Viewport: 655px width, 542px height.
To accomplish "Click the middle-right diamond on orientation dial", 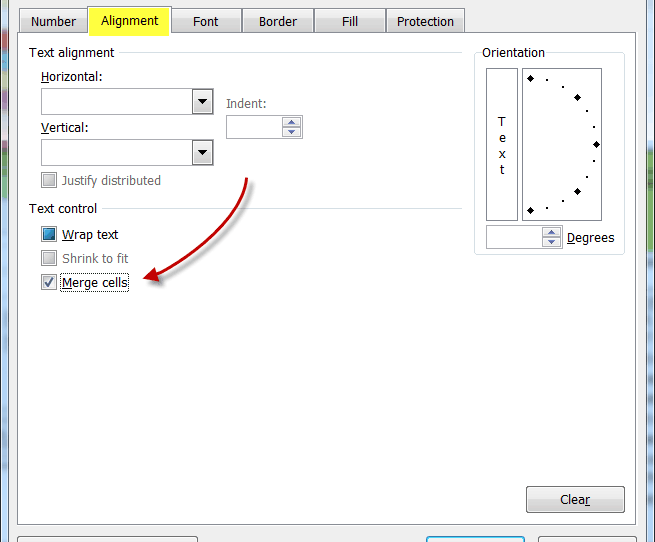I will [597, 145].
